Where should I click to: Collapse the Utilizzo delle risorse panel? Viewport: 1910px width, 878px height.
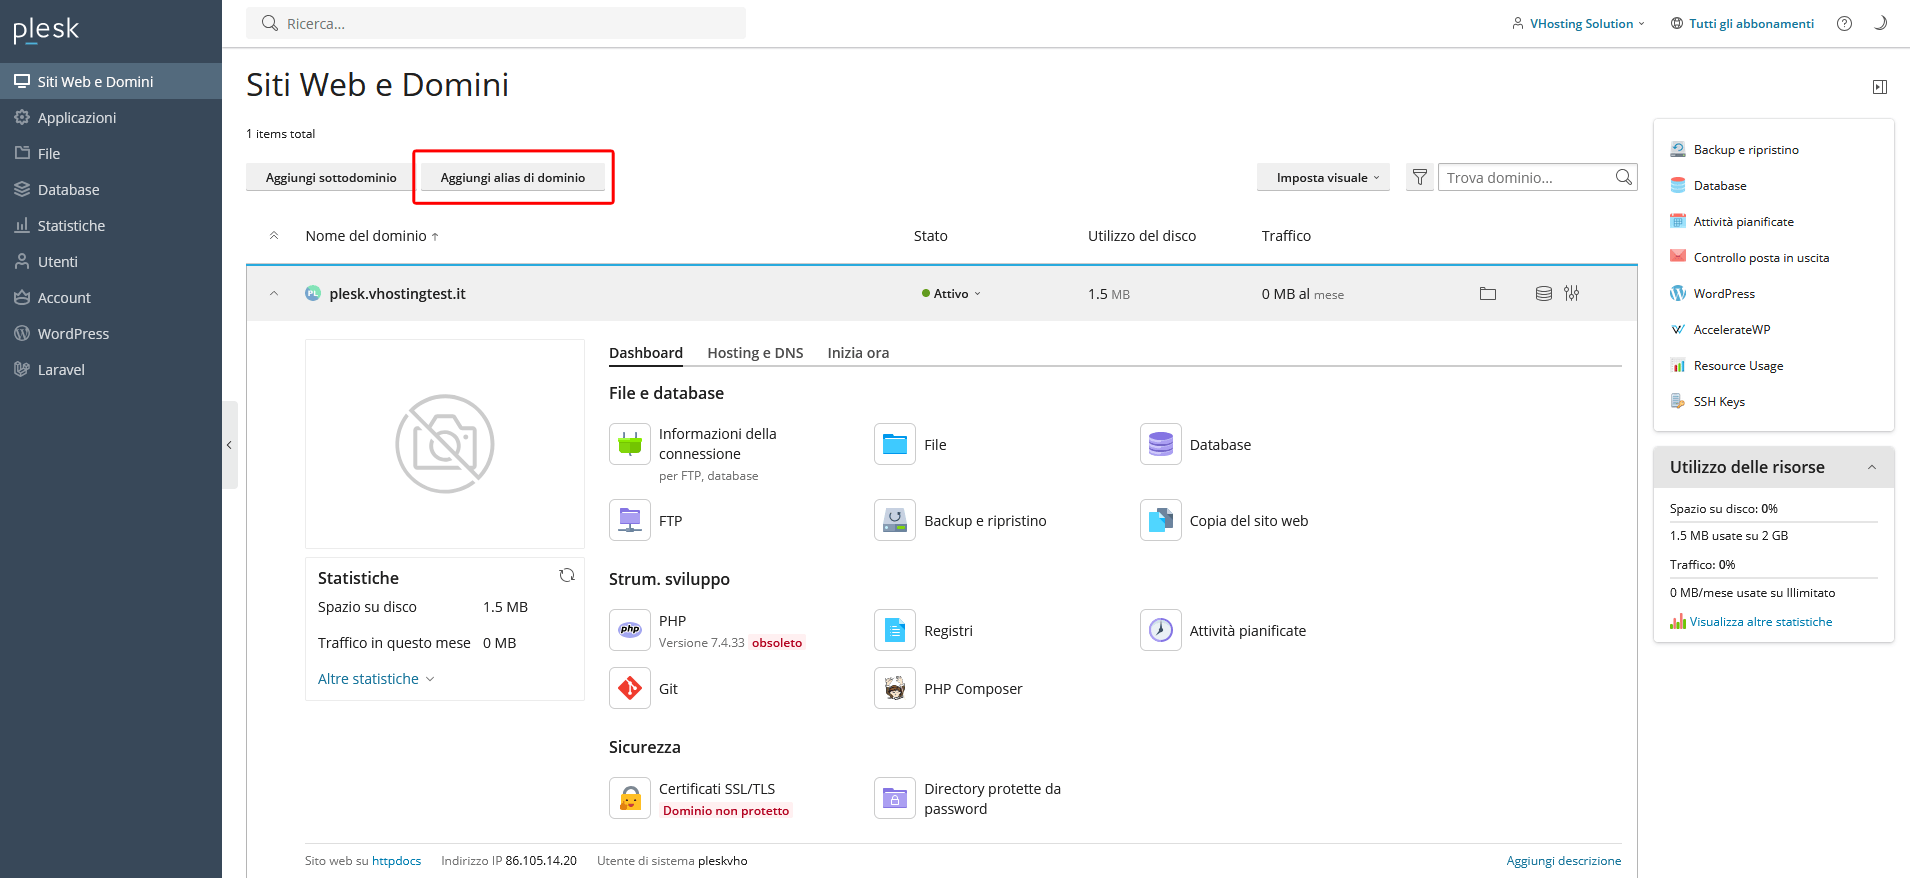(1872, 467)
